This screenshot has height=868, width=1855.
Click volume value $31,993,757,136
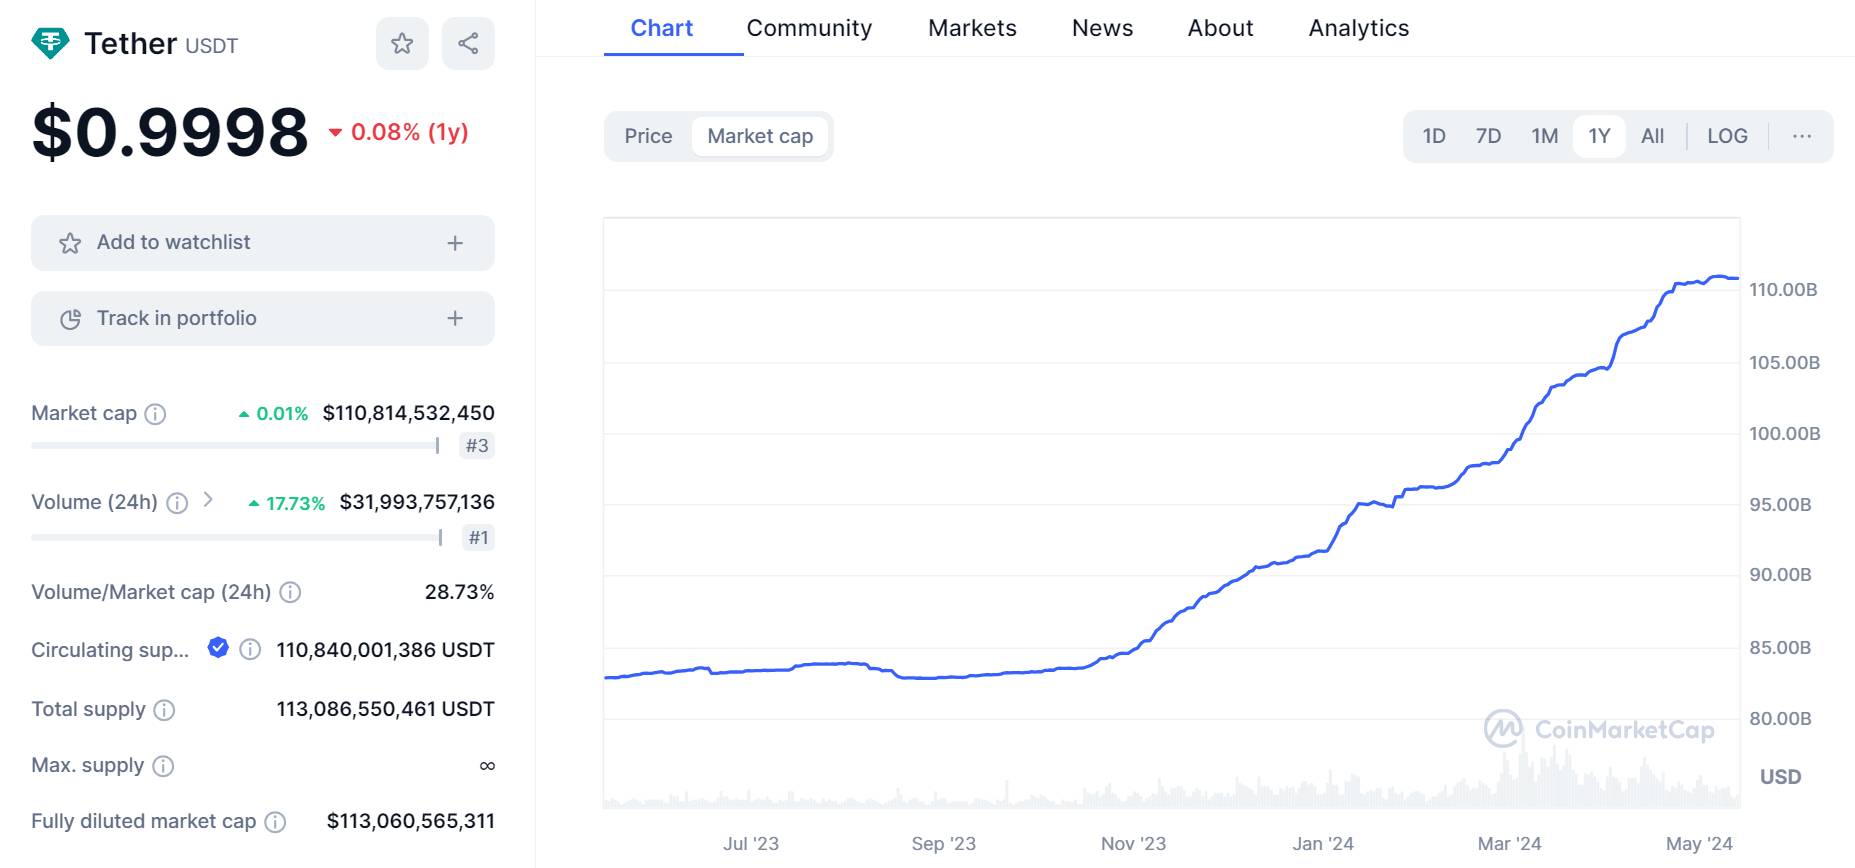point(417,502)
